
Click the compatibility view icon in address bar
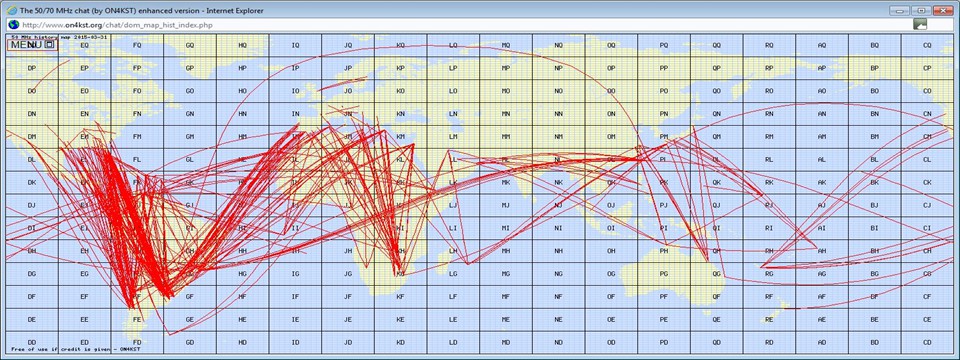tap(920, 24)
